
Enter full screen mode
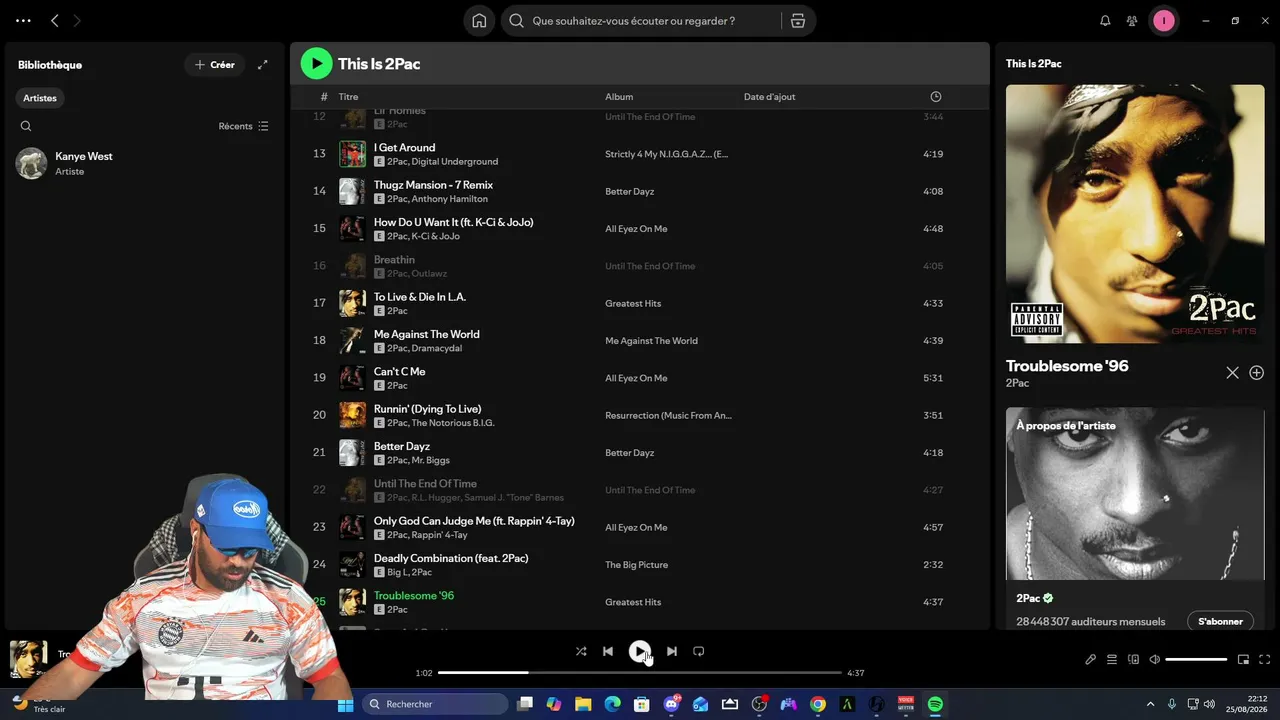[1265, 659]
